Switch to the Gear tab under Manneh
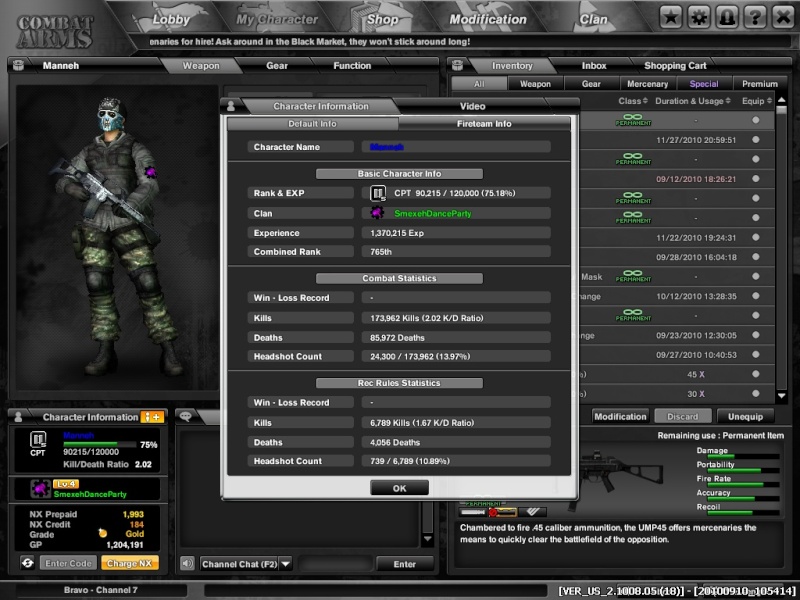Viewport: 800px width, 600px height. click(x=277, y=65)
